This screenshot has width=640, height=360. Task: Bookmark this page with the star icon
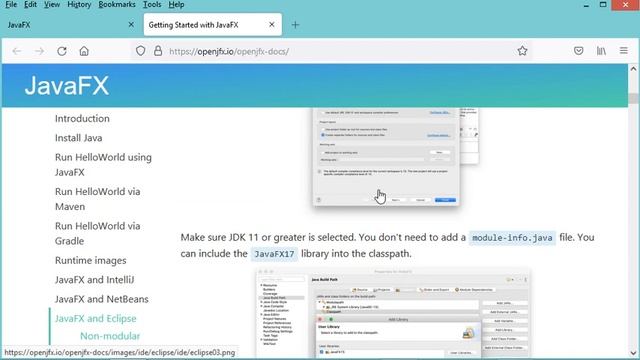click(522, 51)
